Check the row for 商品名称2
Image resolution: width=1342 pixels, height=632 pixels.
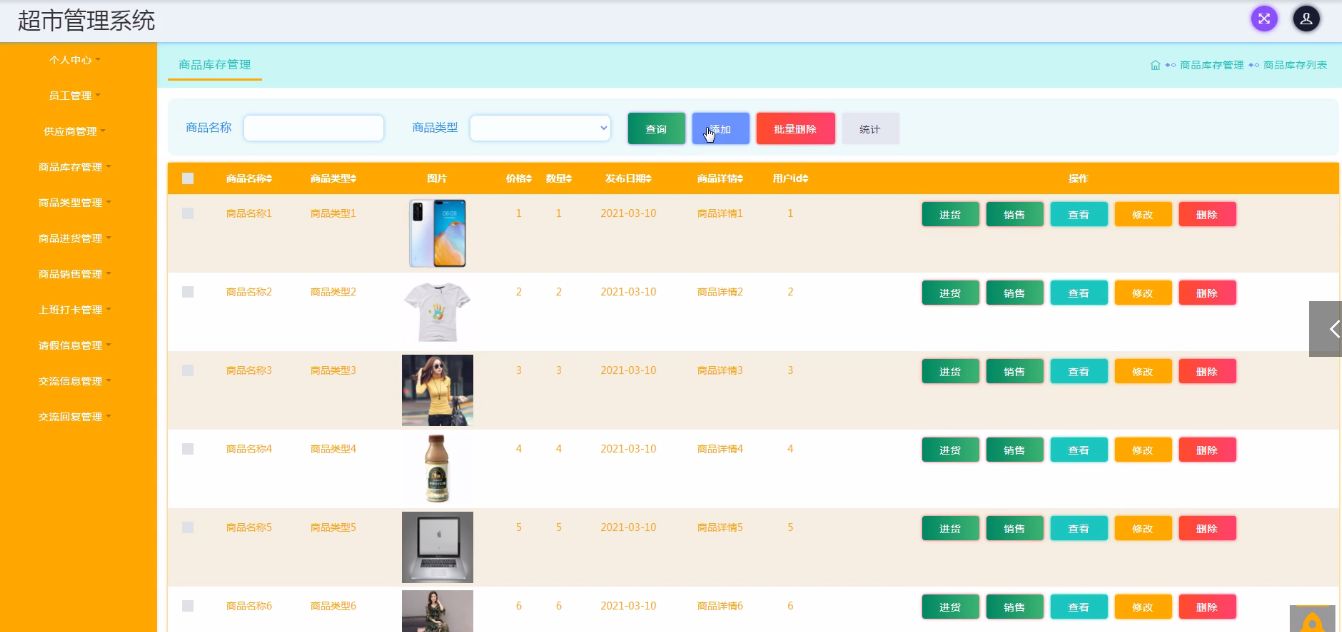click(188, 292)
